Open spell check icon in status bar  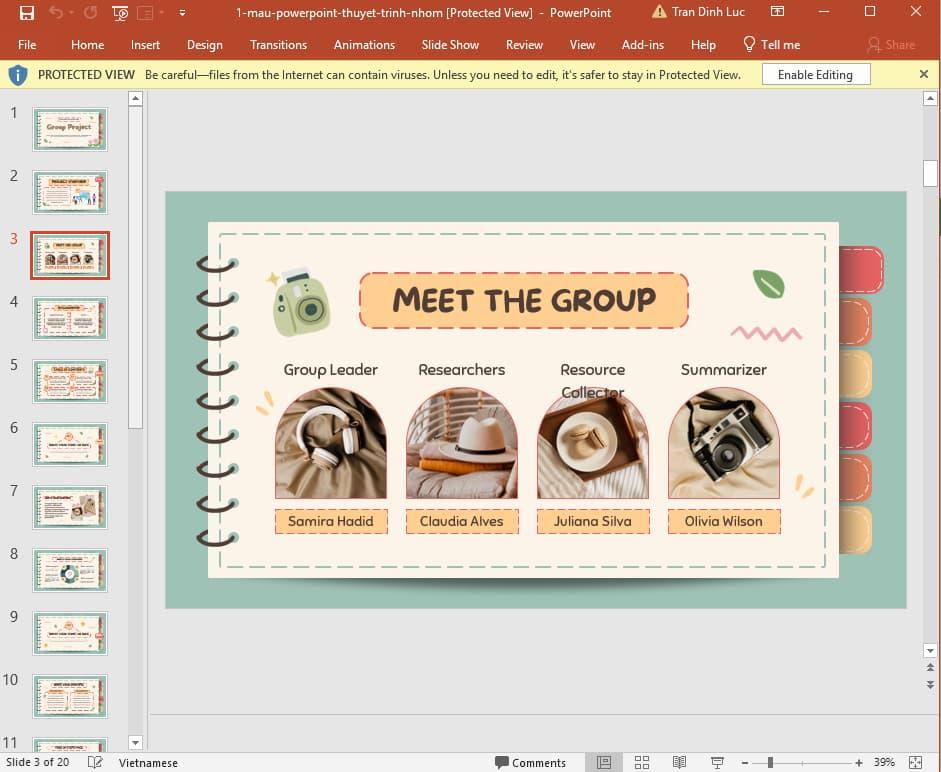tap(95, 762)
